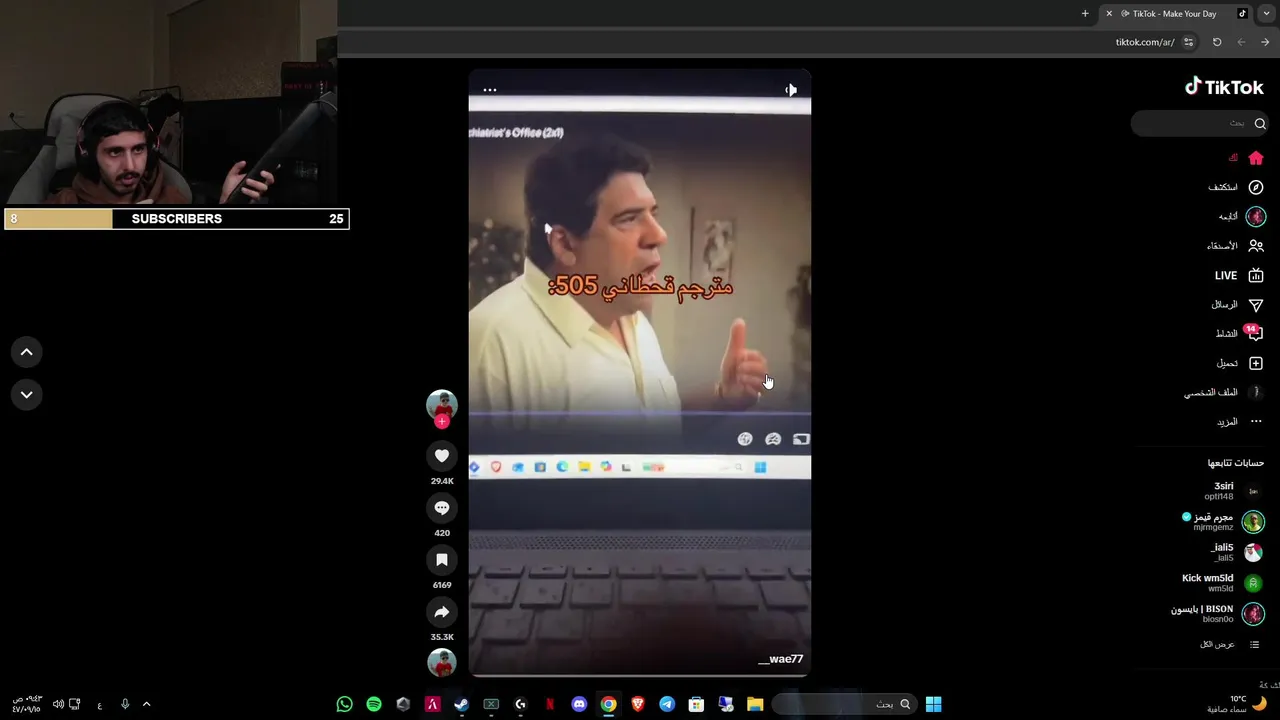The height and width of the screenshot is (720, 1280).
Task: Close the TikTok browser tab
Action: [x=1108, y=14]
